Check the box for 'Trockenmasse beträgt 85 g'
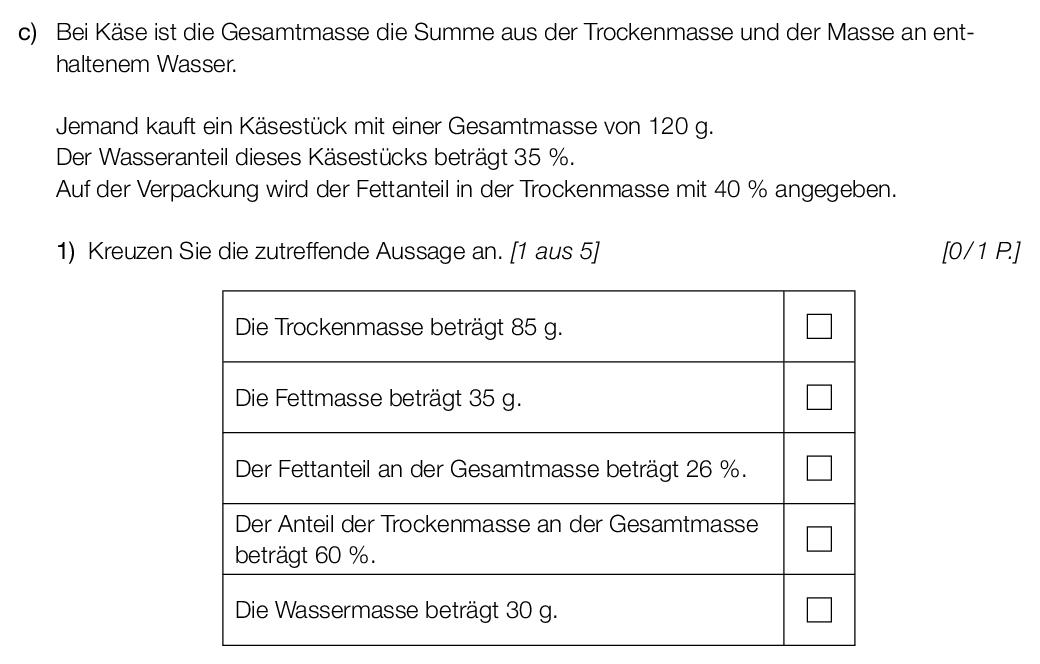 [819, 326]
